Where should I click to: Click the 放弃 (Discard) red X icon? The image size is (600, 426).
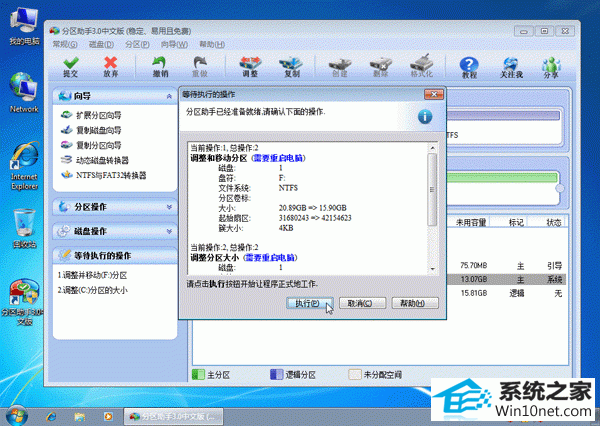click(111, 67)
